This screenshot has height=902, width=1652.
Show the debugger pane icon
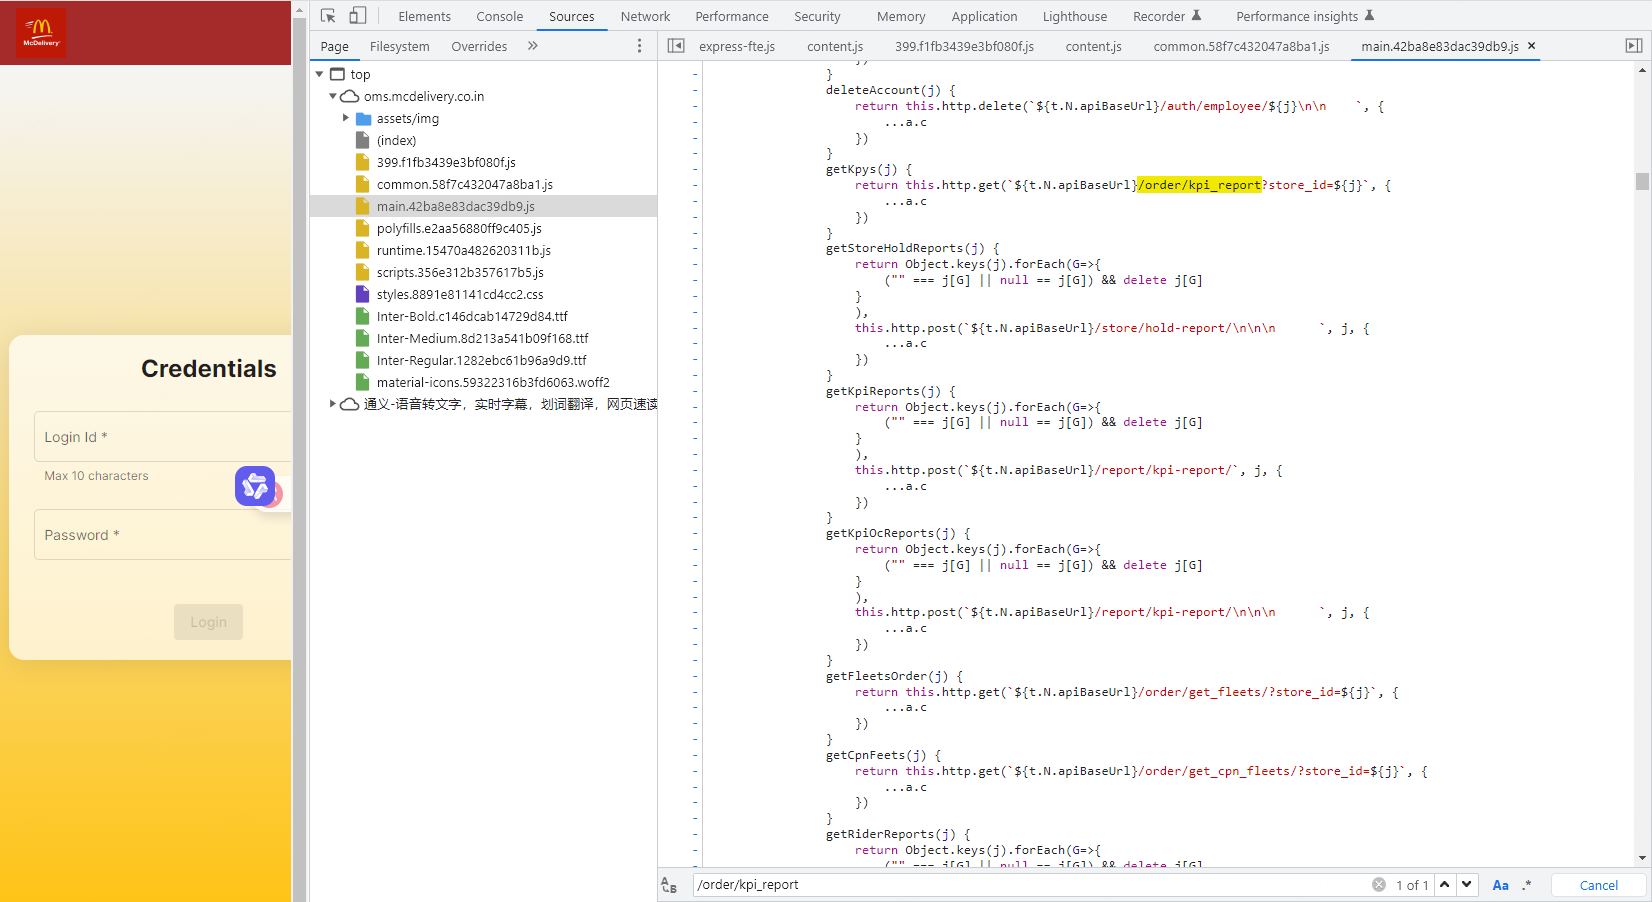(x=1633, y=46)
